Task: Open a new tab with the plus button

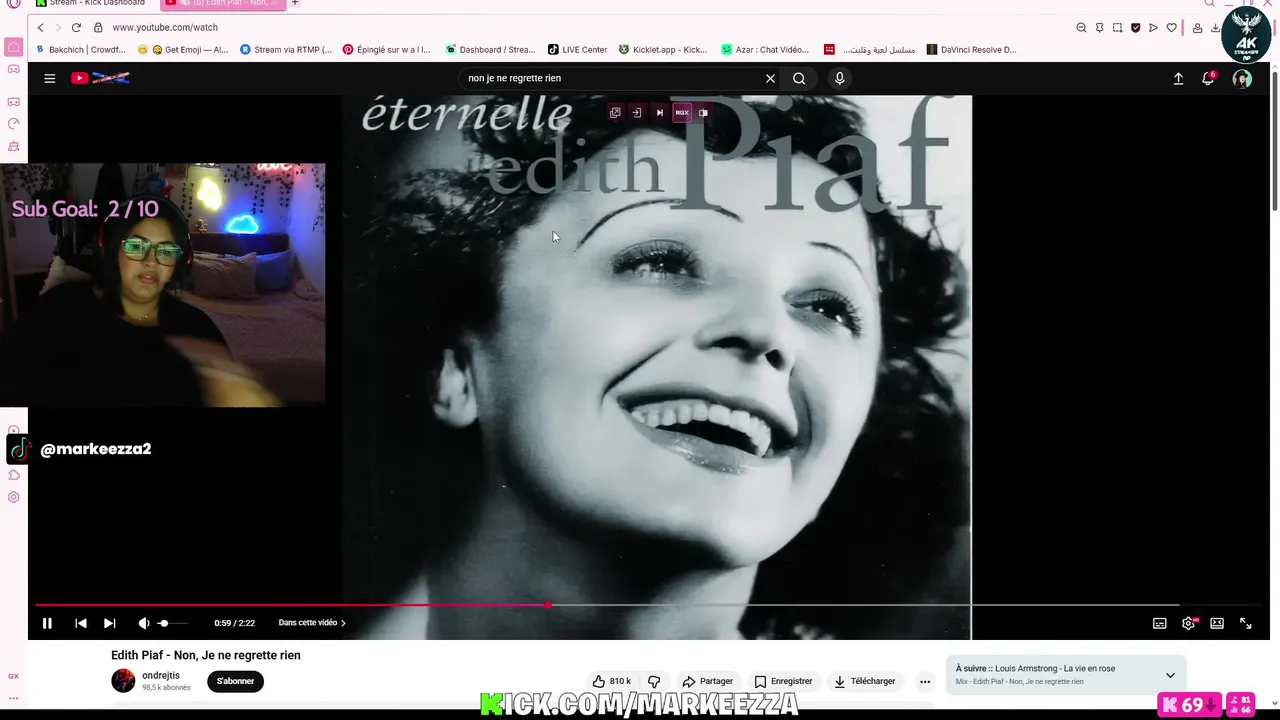Action: 295,3
